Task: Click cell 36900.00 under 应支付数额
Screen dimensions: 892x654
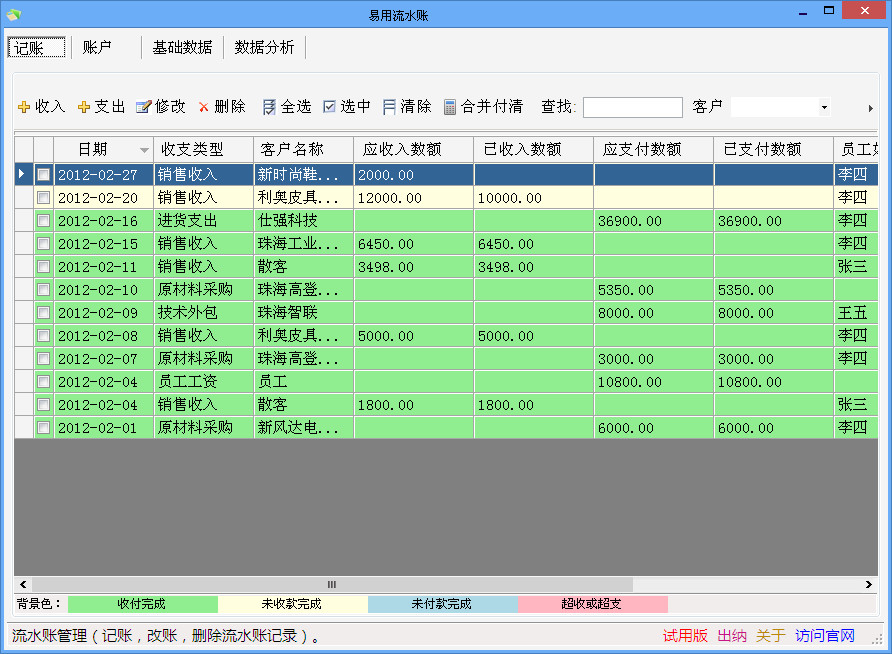Action: pyautogui.click(x=654, y=221)
